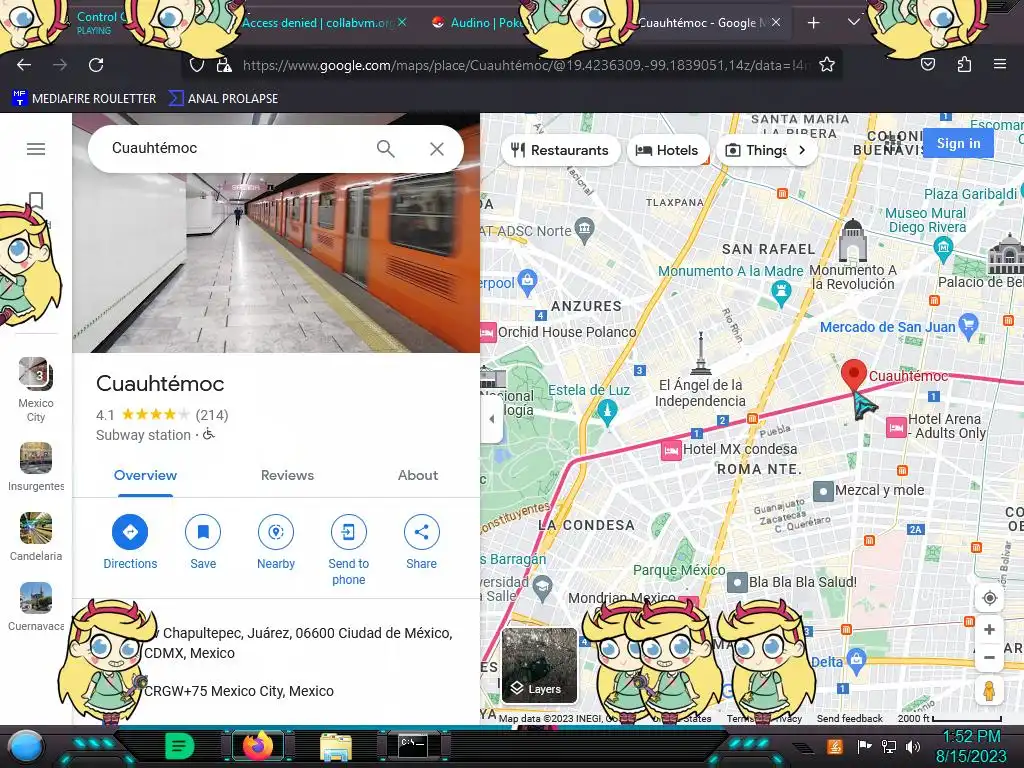Click Hotel Arena Adults Only marker
The width and height of the screenshot is (1024, 768).
click(896, 427)
